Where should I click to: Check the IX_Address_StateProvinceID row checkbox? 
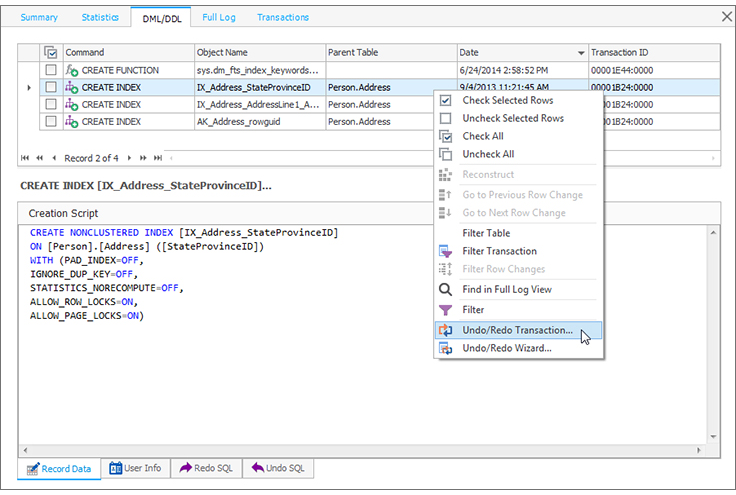click(51, 87)
